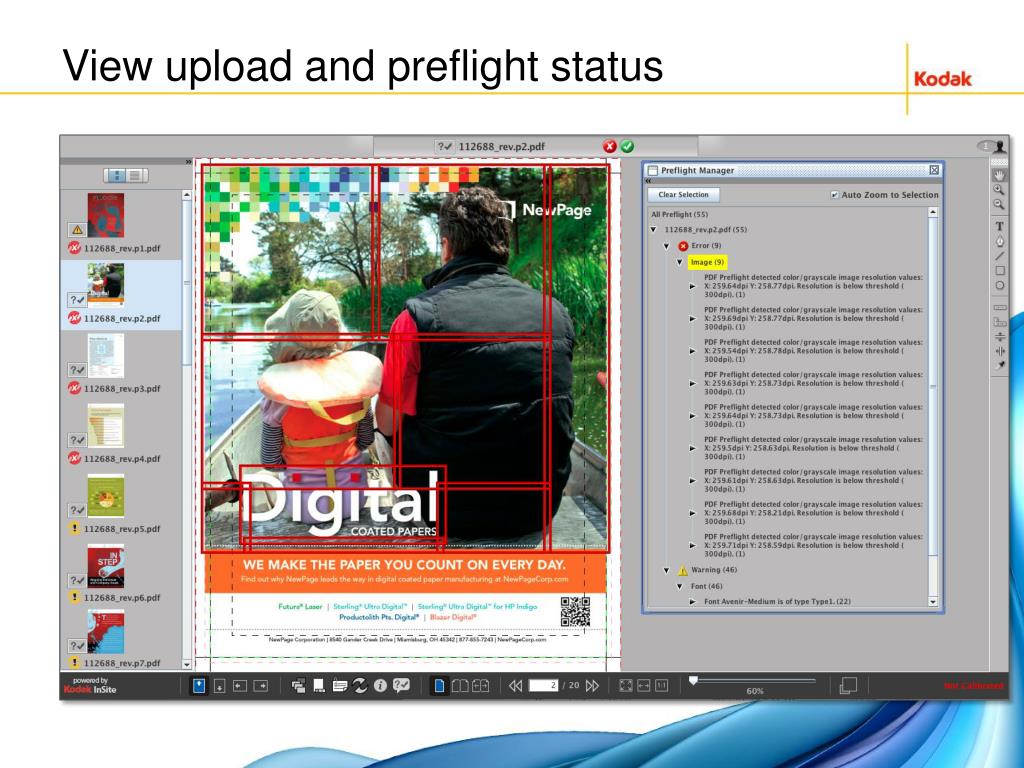Click the zoom slider handle
The height and width of the screenshot is (768, 1024).
point(692,680)
